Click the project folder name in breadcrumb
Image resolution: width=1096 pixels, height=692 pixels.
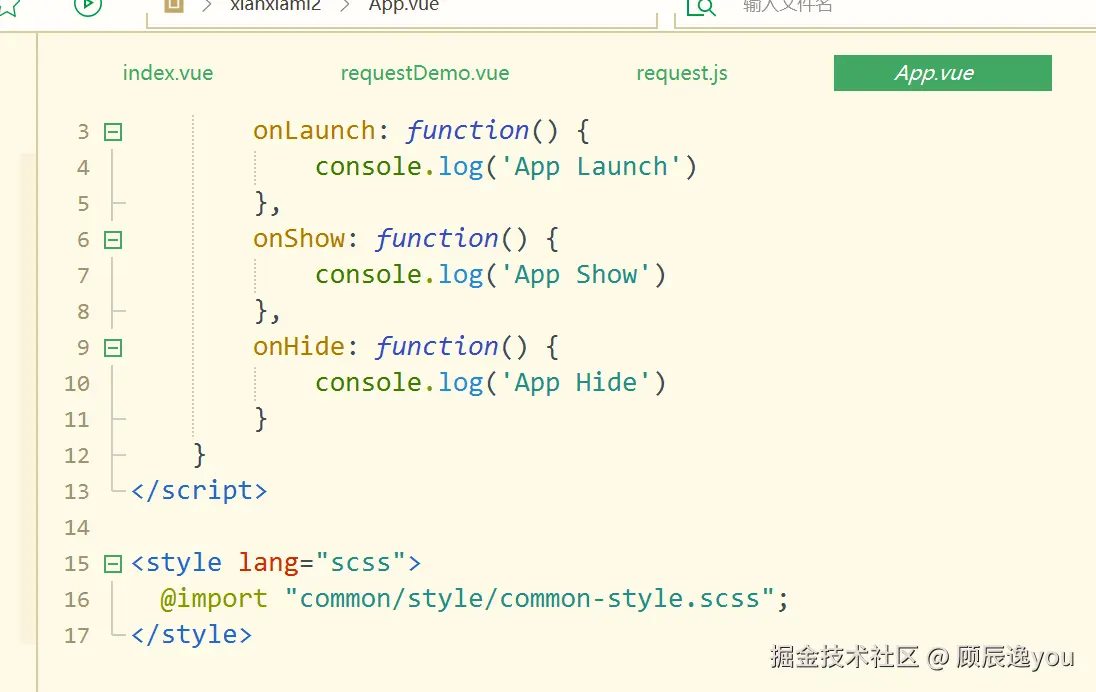(275, 6)
